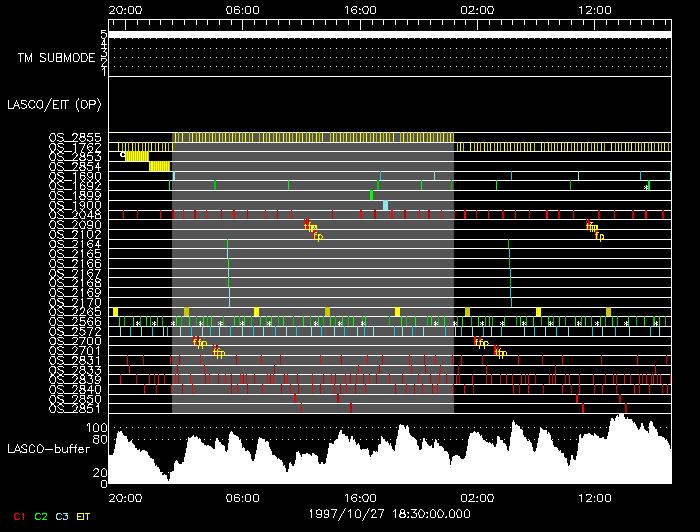Click the cyan bar in OS_1900 row
700x532 pixels.
point(385,205)
